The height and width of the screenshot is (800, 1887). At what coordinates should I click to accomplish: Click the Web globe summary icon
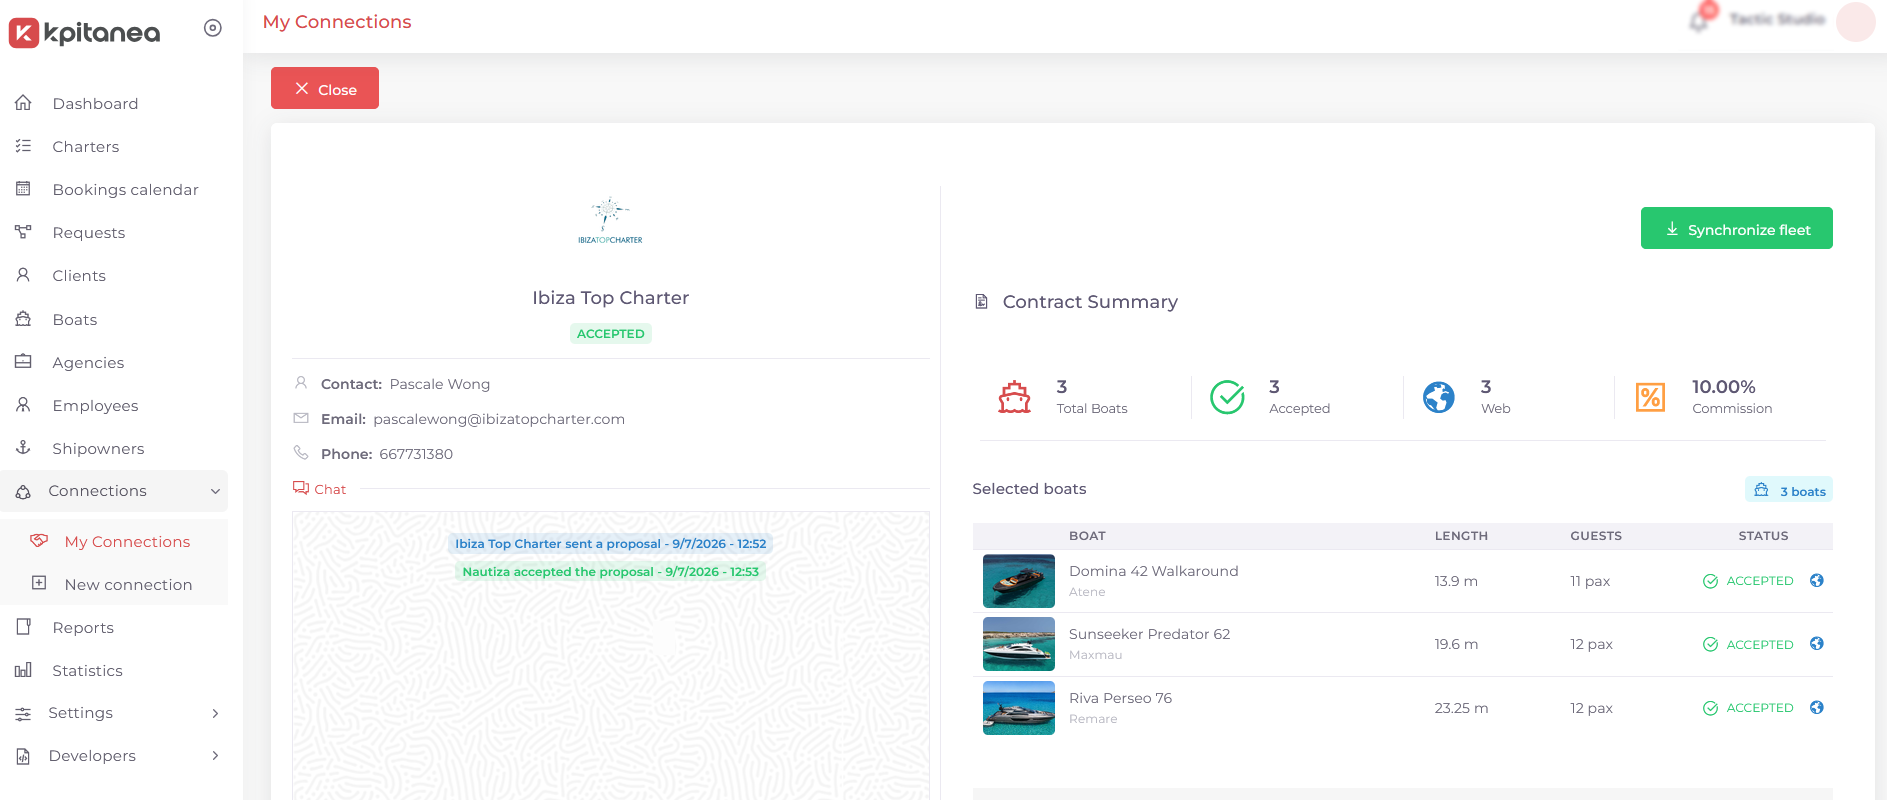[x=1439, y=397]
